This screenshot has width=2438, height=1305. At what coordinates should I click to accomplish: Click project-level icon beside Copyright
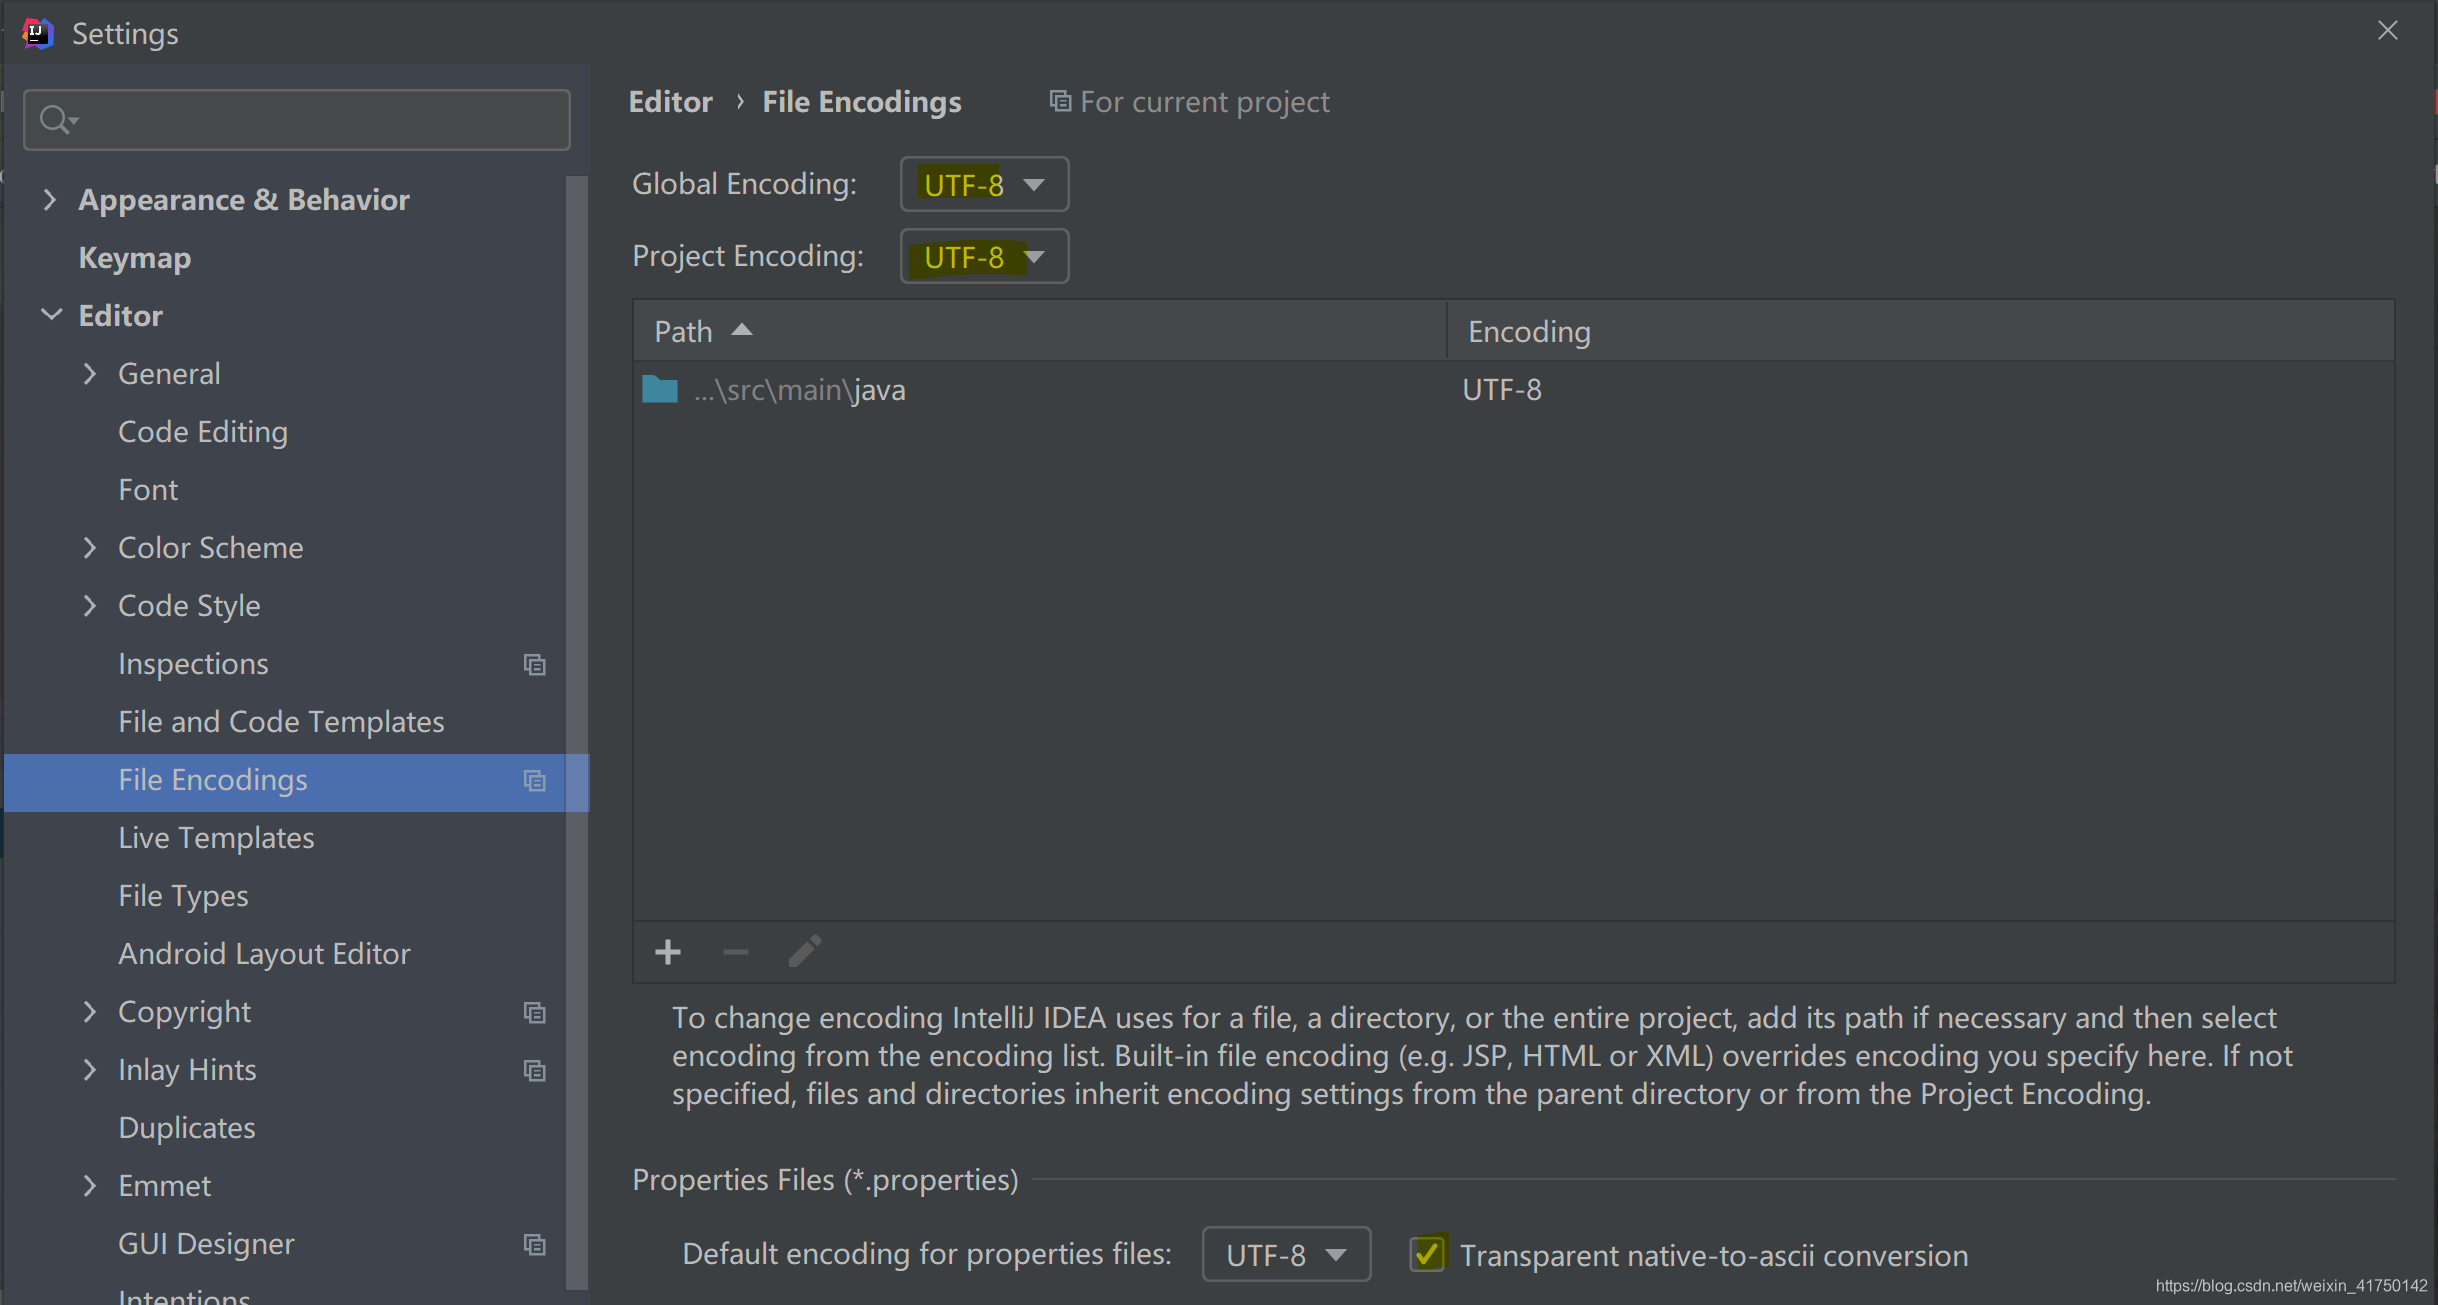[535, 1012]
